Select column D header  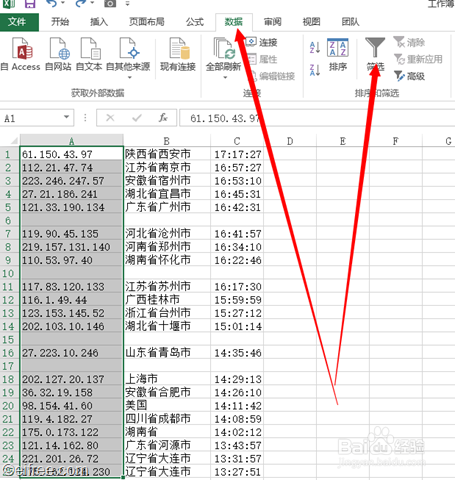[290, 141]
